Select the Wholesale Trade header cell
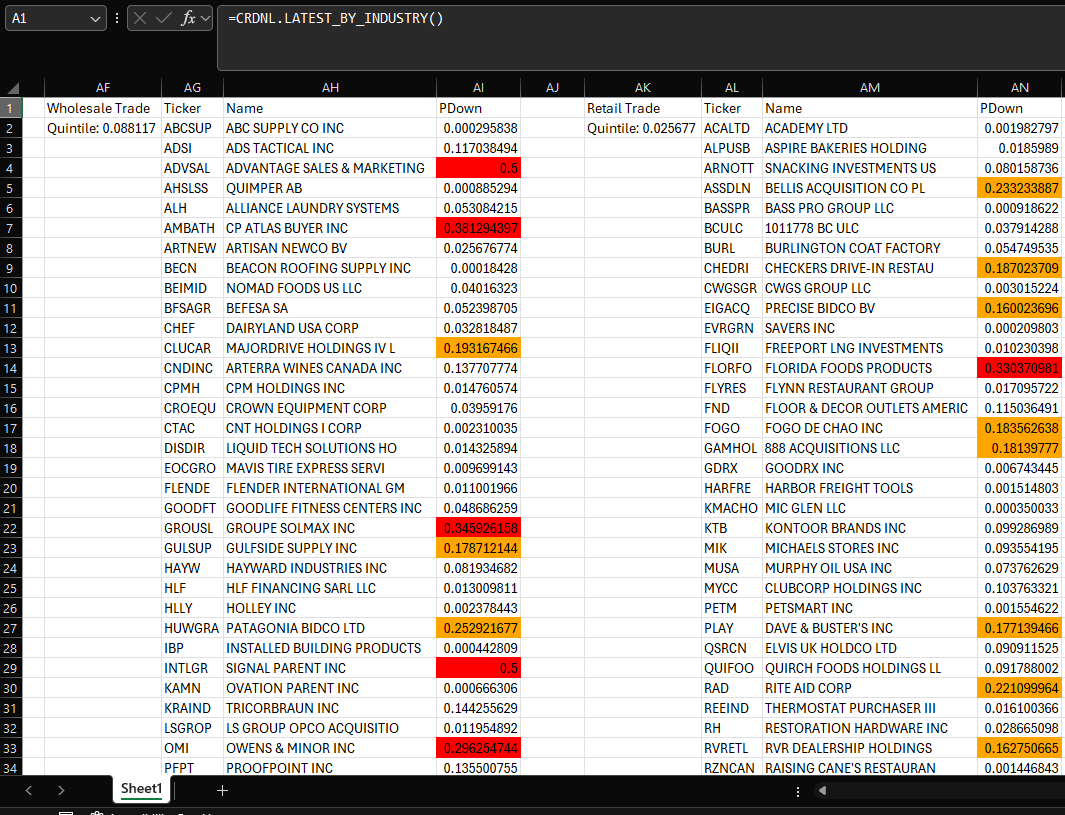This screenshot has height=815, width=1065. click(x=100, y=108)
